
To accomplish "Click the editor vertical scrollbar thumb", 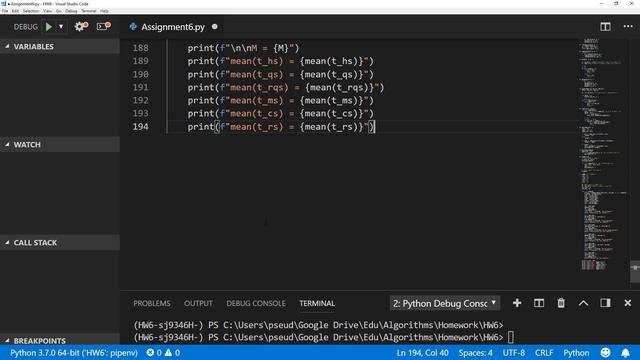I will [x=635, y=271].
